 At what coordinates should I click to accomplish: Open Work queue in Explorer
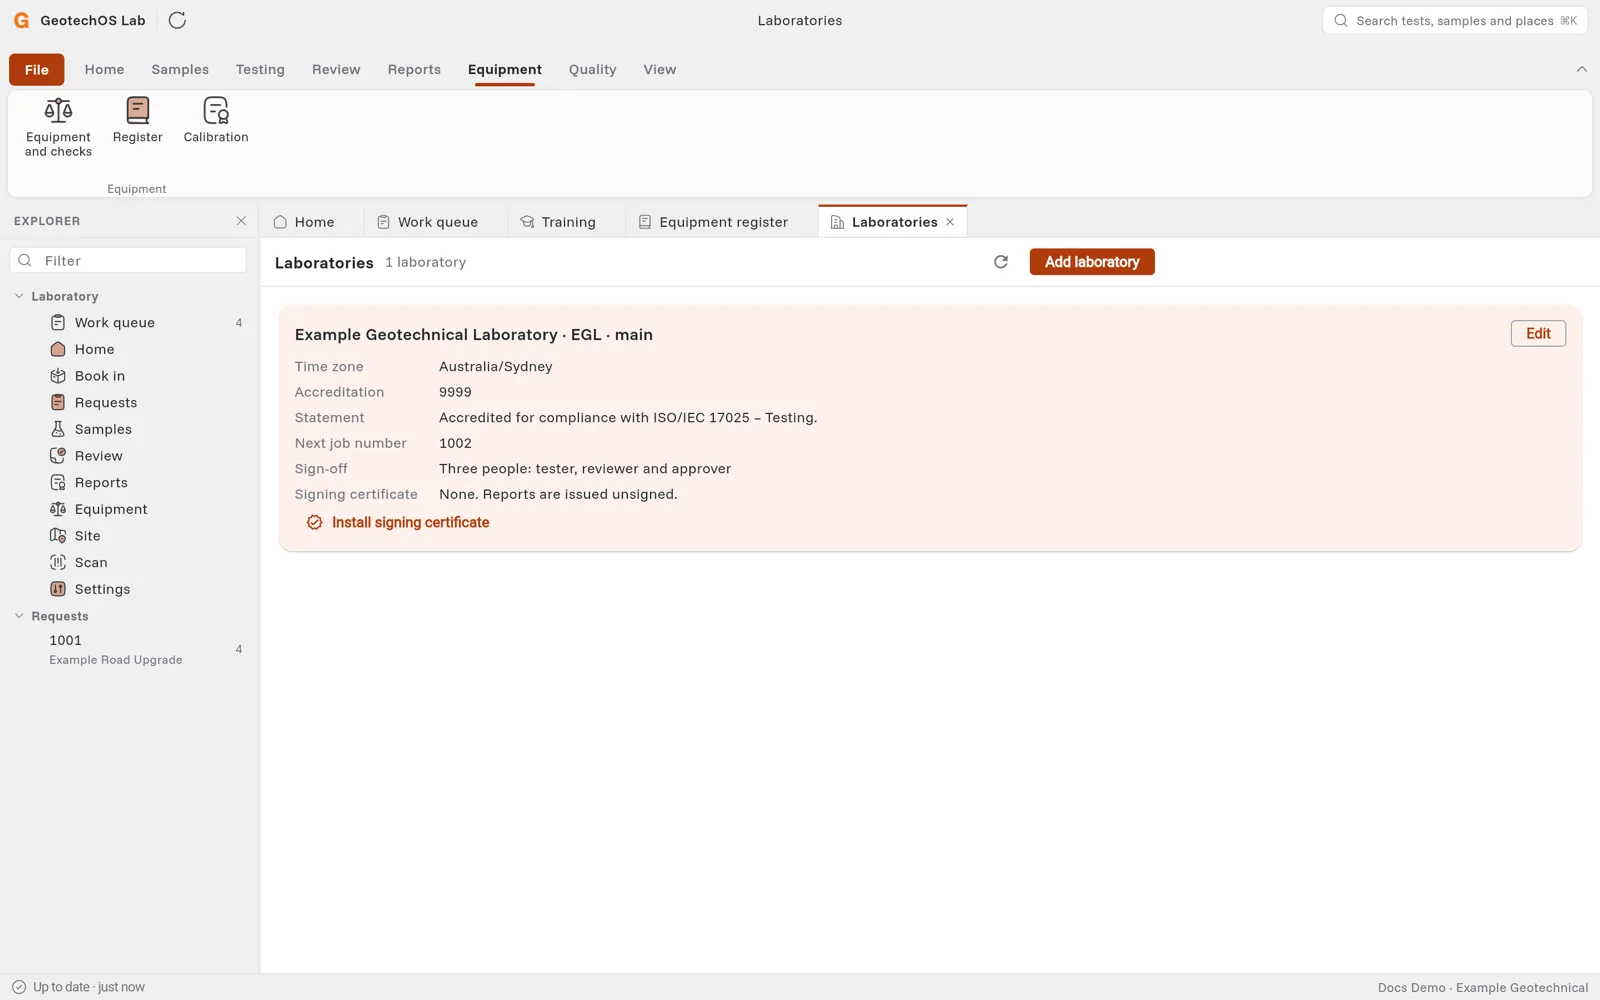[129, 323]
